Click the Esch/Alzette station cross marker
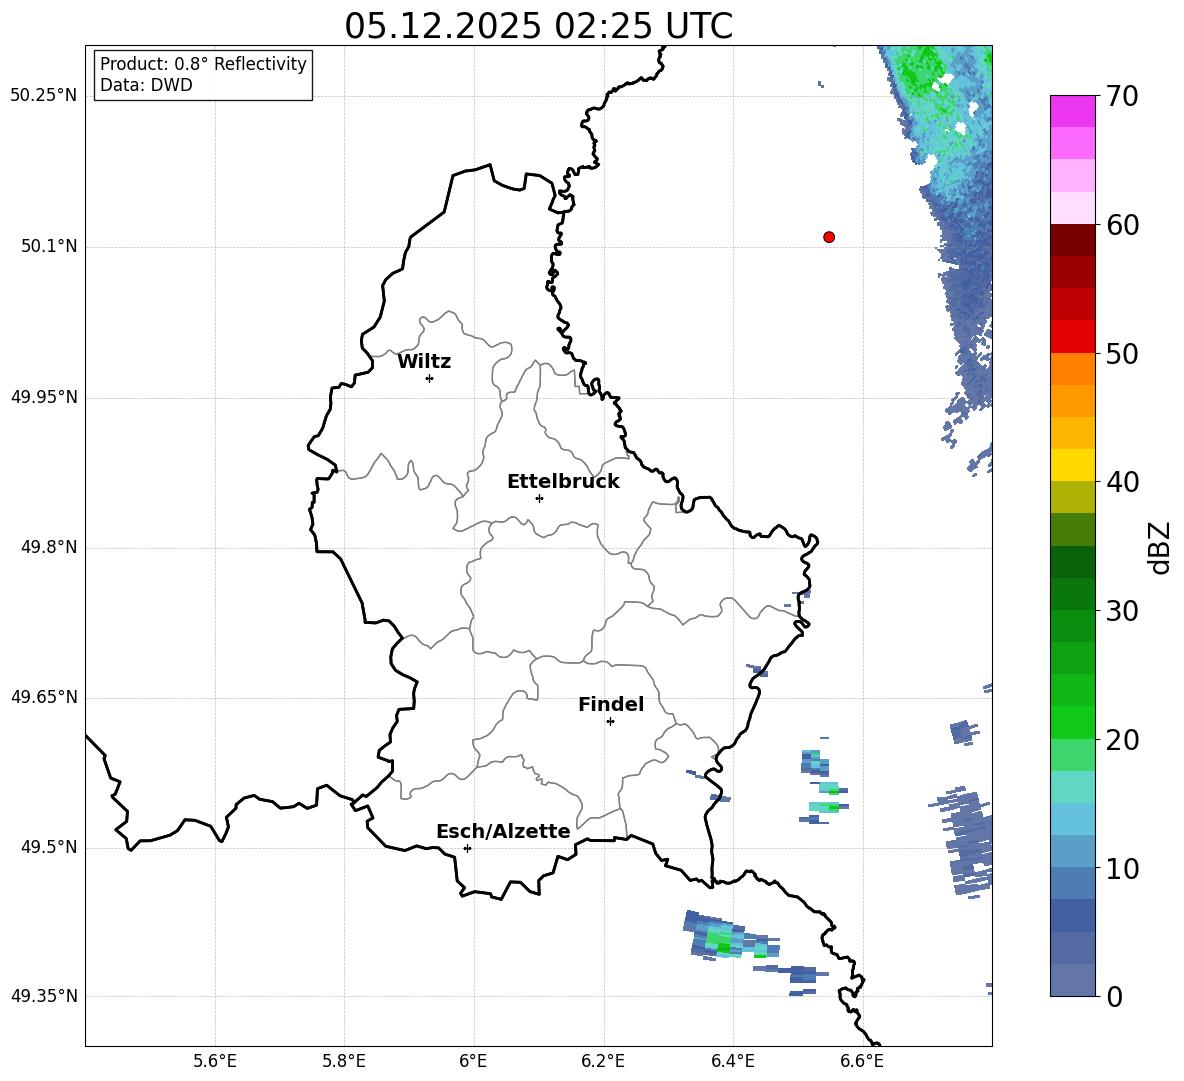The height and width of the screenshot is (1081, 1184). point(467,848)
